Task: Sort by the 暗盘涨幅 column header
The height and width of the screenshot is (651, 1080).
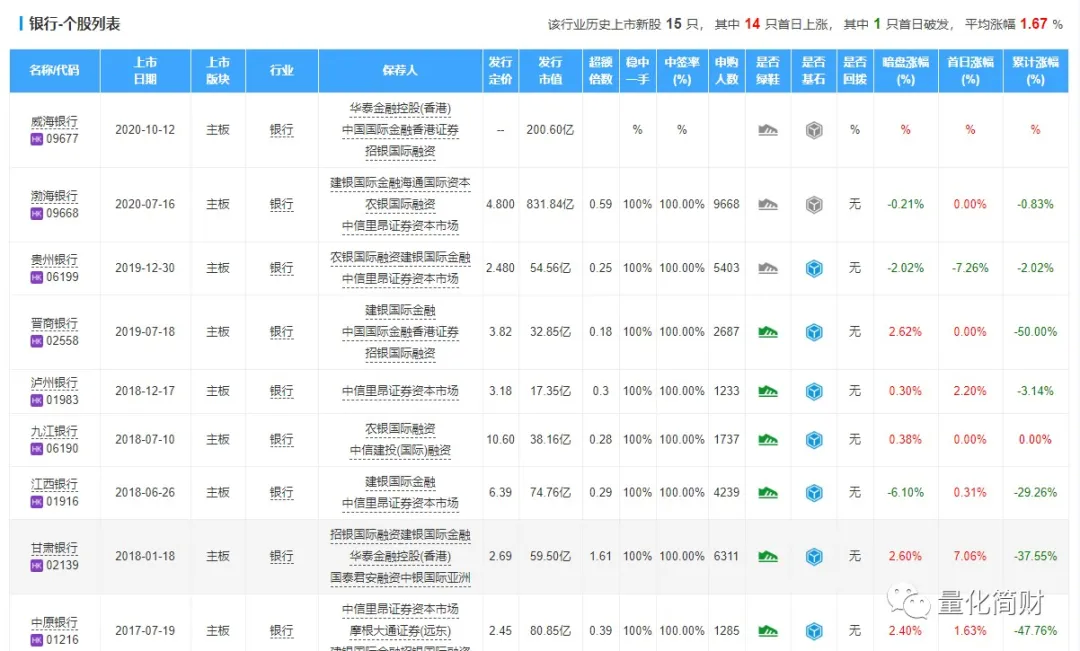Action: pos(906,70)
